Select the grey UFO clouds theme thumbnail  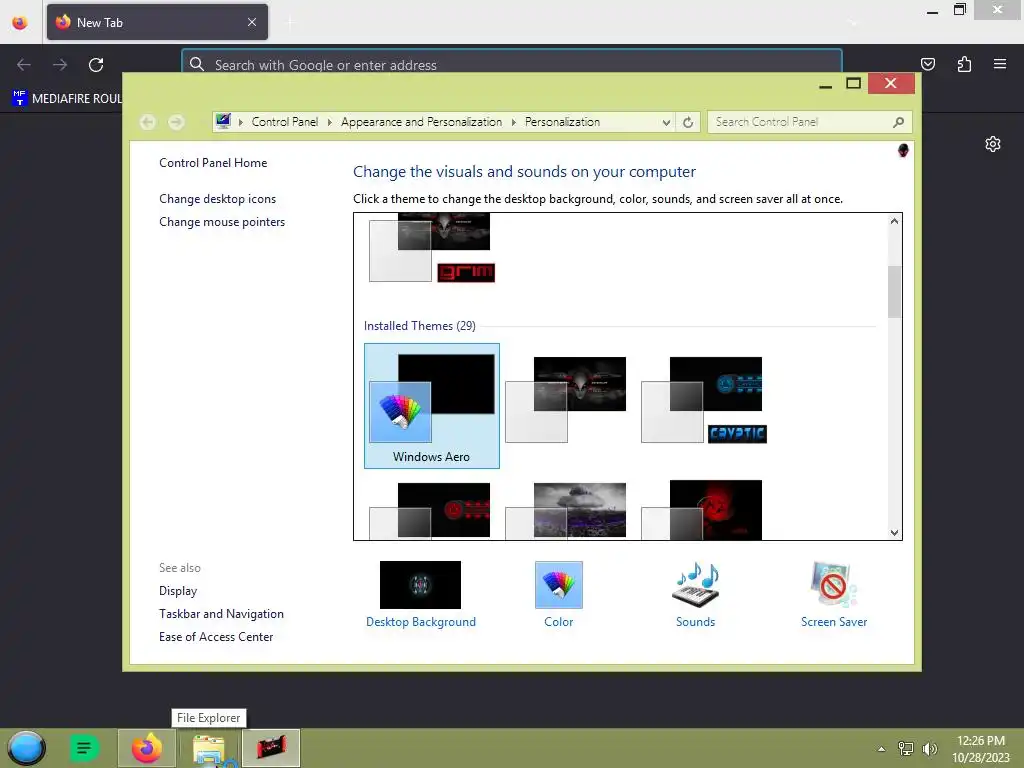566,511
